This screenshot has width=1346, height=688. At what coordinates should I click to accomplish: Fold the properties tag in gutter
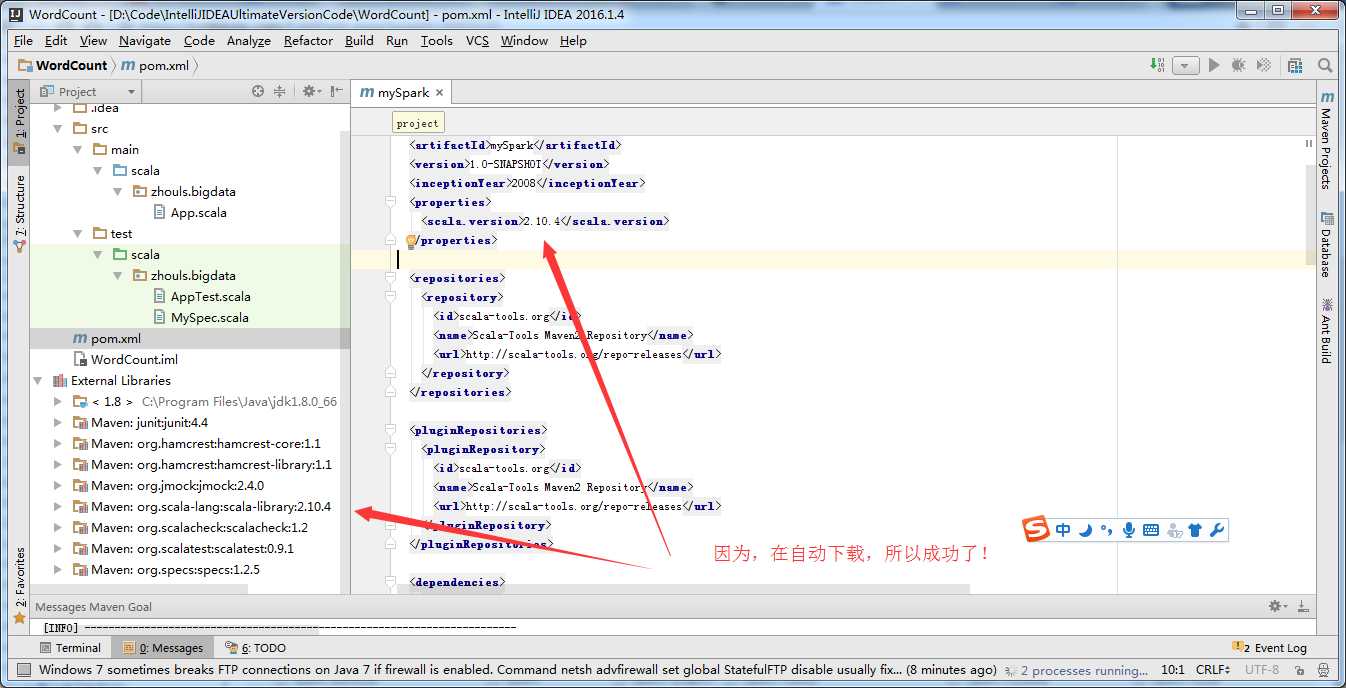(391, 202)
